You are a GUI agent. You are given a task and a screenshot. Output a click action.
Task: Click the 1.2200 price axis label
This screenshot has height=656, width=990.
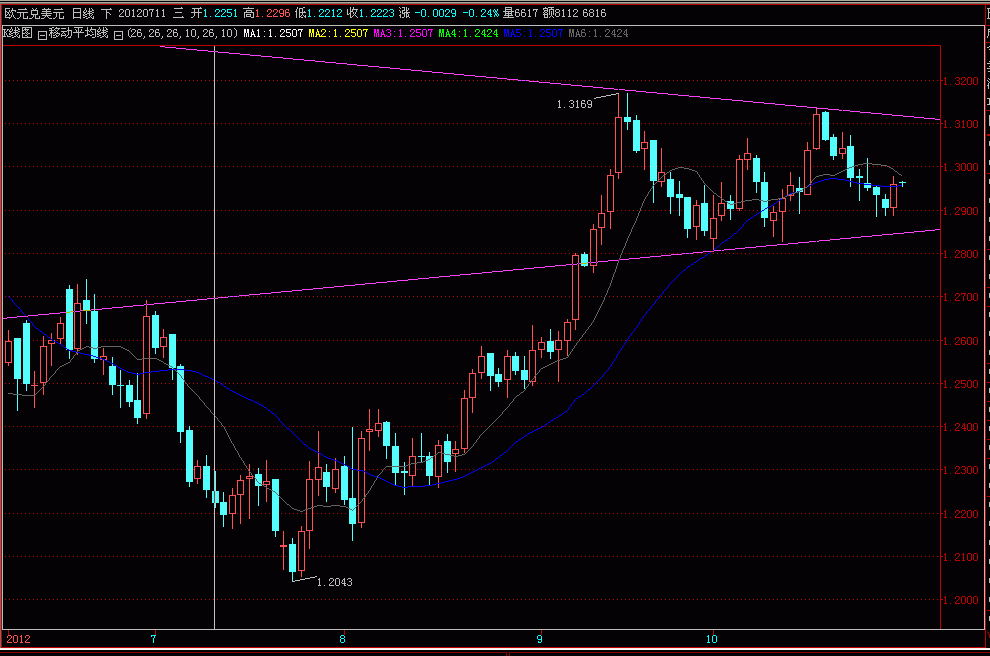[x=961, y=515]
